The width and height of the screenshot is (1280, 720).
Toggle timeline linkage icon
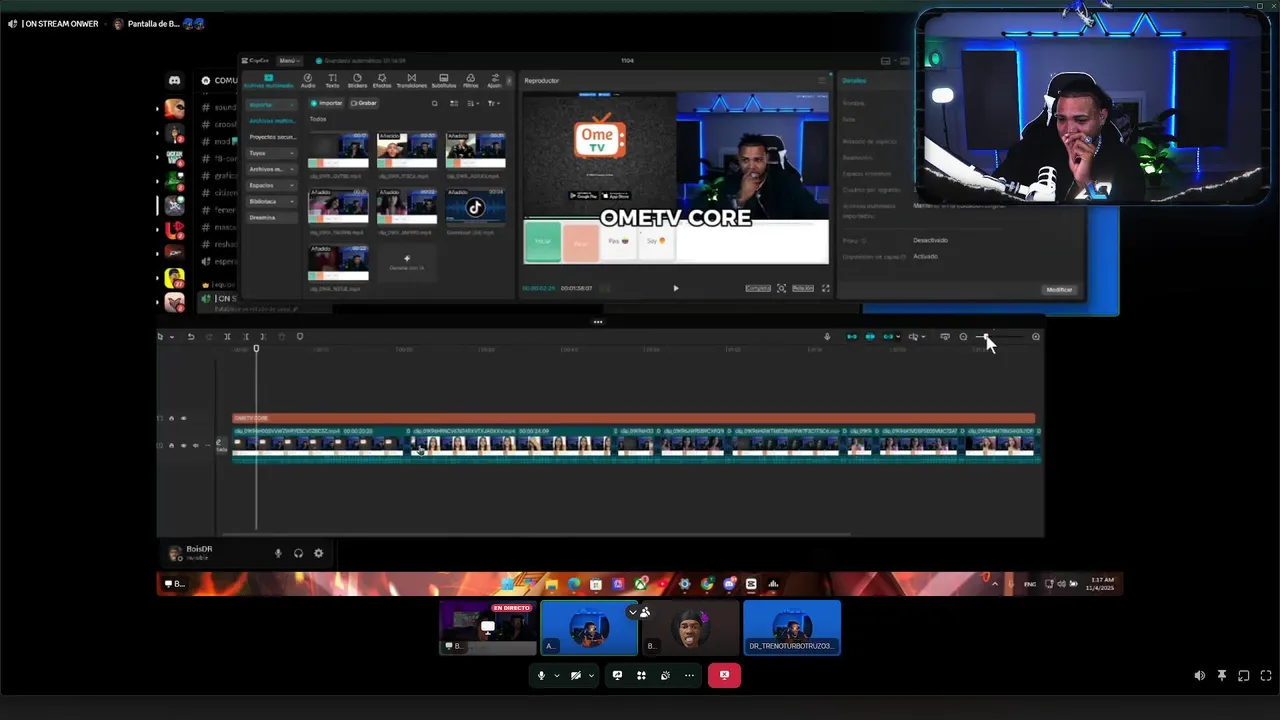click(x=889, y=337)
